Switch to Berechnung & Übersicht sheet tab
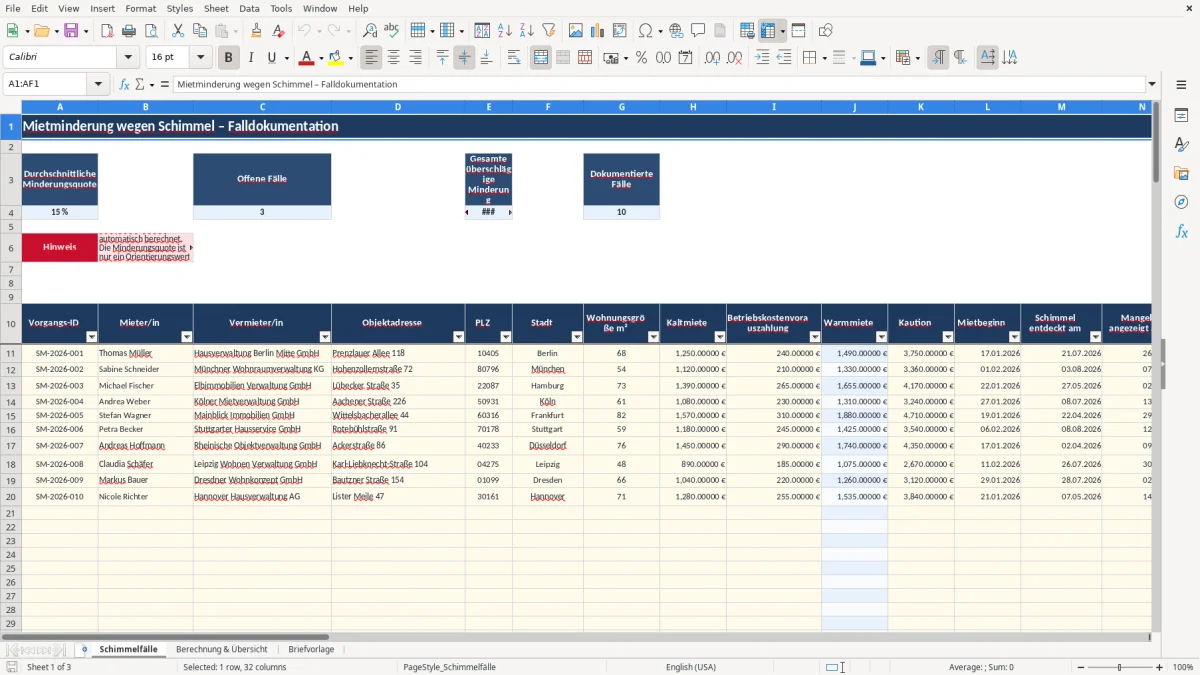This screenshot has height=675, width=1200. pyautogui.click(x=221, y=649)
